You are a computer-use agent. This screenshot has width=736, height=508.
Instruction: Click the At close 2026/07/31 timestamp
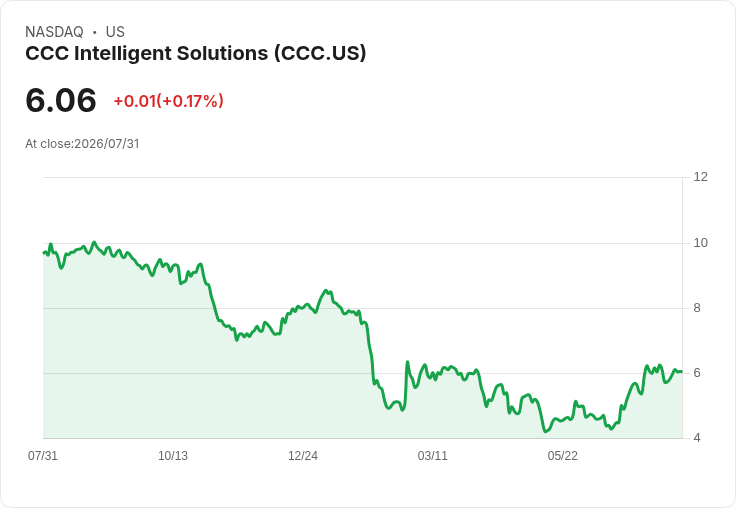[82, 144]
